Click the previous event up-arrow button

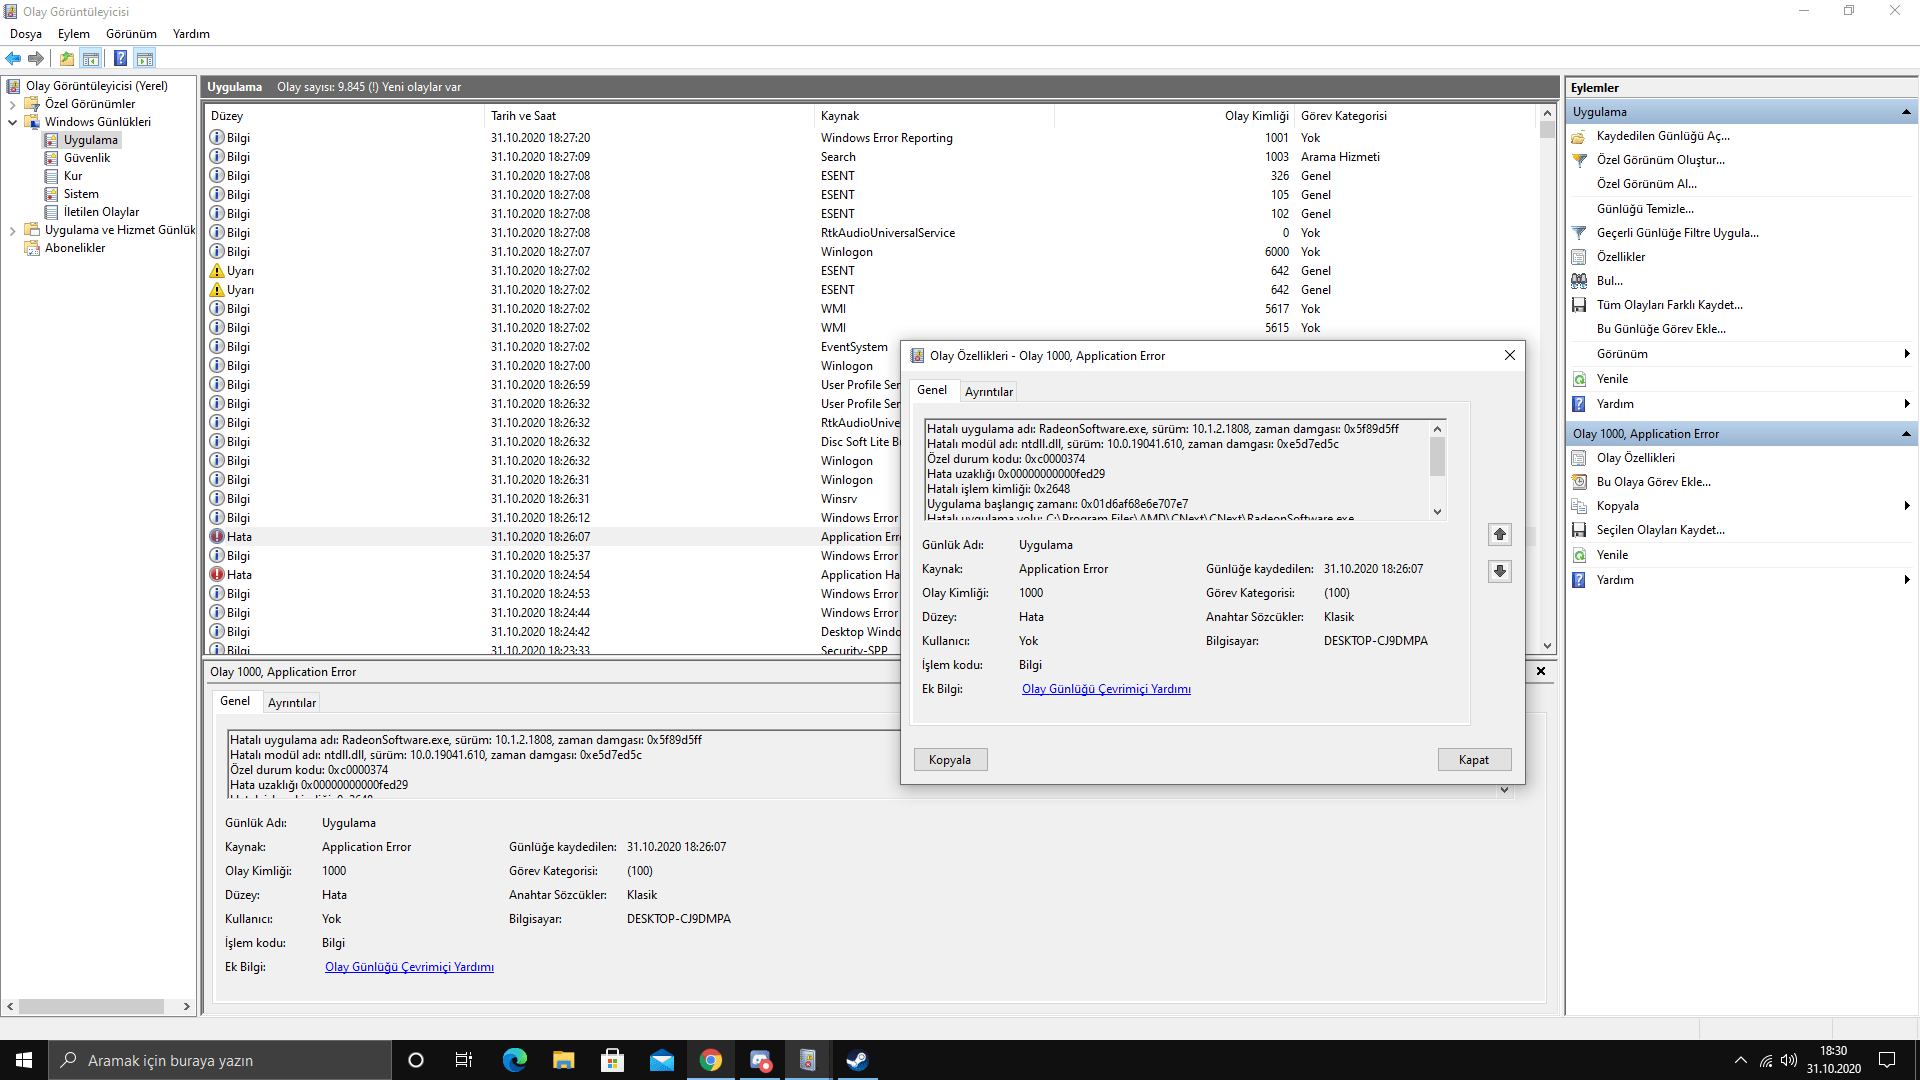click(1499, 534)
